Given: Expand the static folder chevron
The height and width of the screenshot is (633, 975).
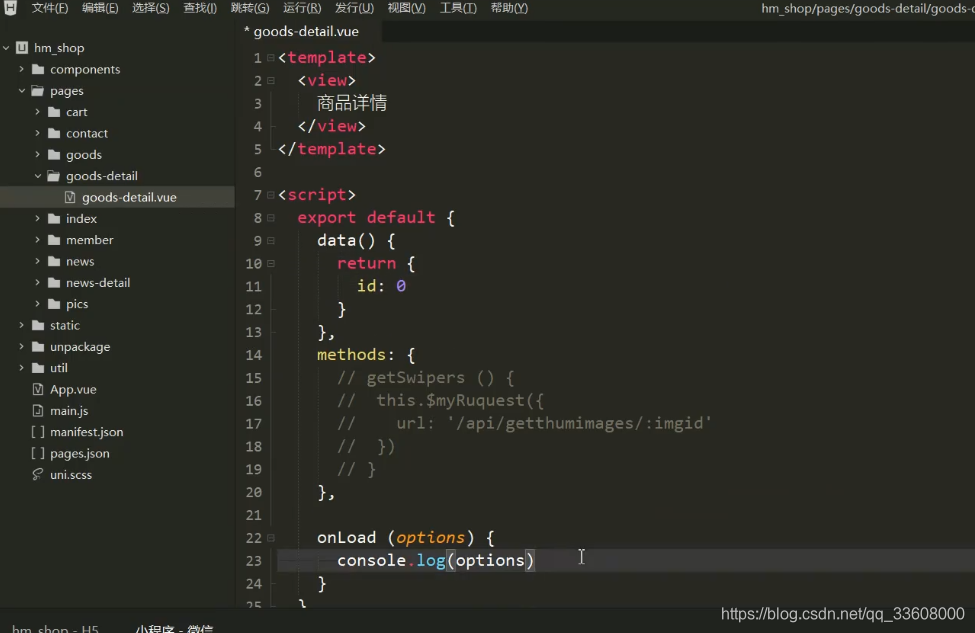Looking at the screenshot, I should click(22, 325).
